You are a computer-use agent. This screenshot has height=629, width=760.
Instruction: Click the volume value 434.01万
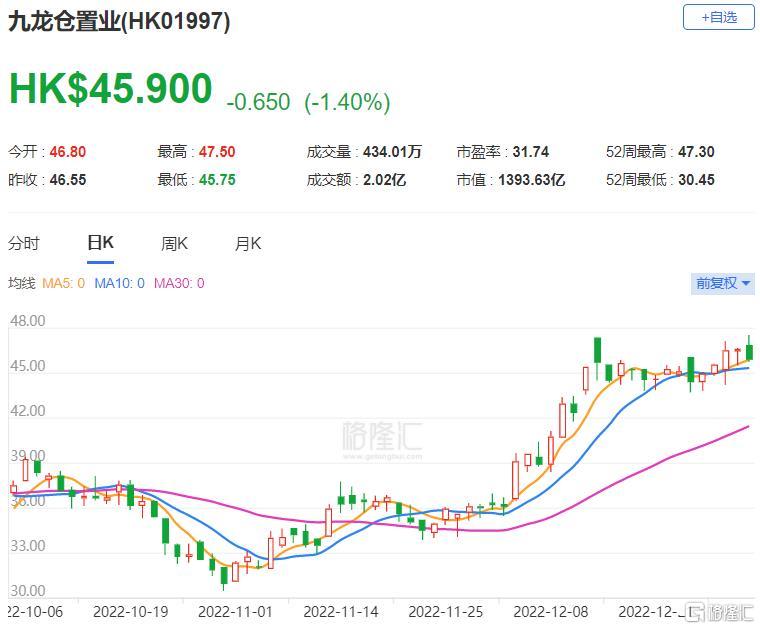pyautogui.click(x=393, y=152)
